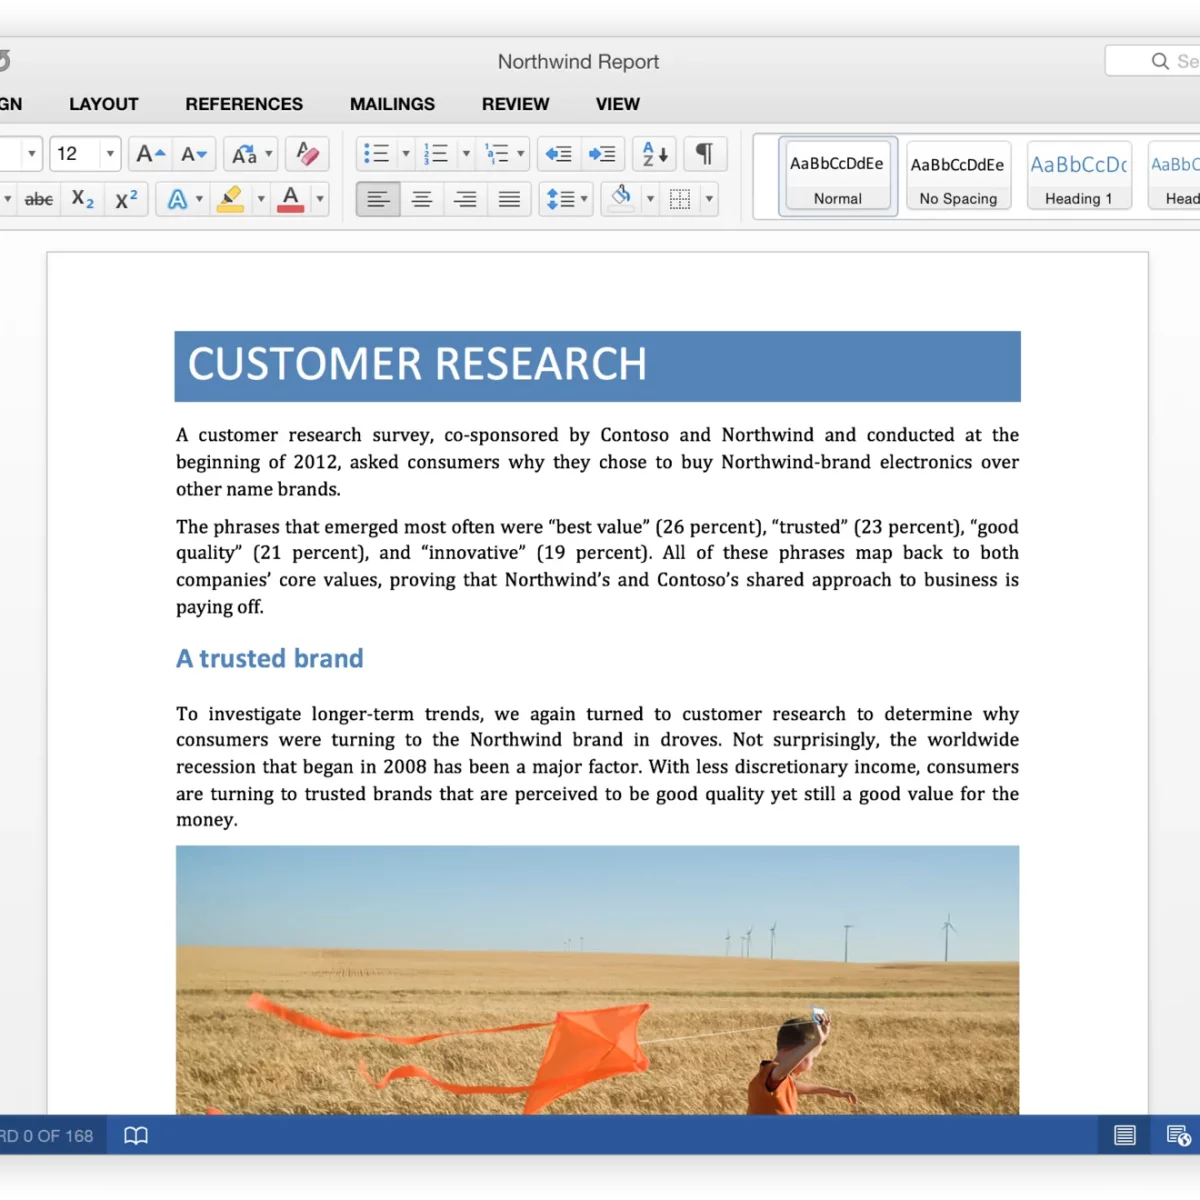Switch to the LAYOUT ribbon tab
The image size is (1200, 1200).
(x=104, y=104)
